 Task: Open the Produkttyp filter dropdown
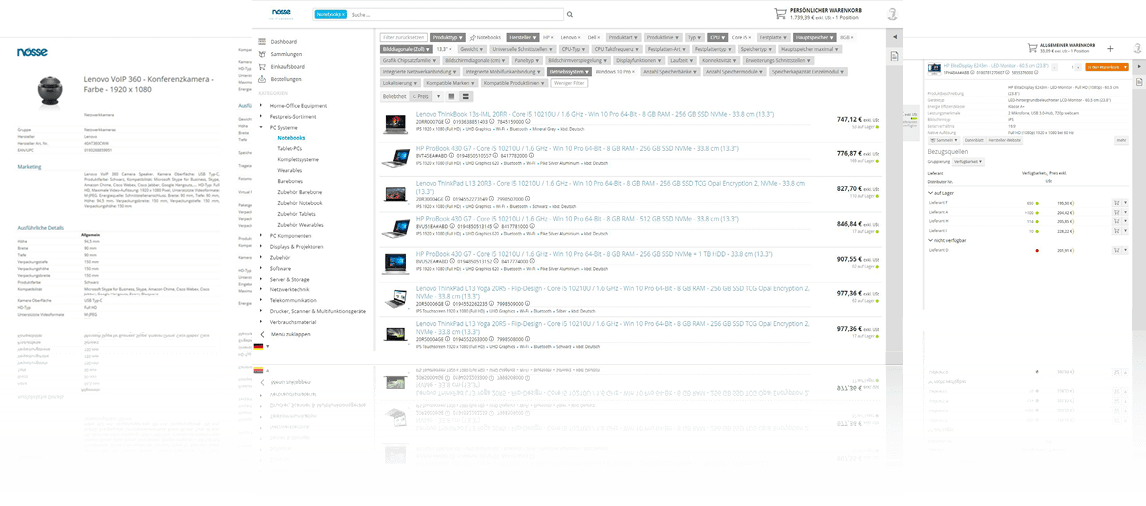pos(448,37)
